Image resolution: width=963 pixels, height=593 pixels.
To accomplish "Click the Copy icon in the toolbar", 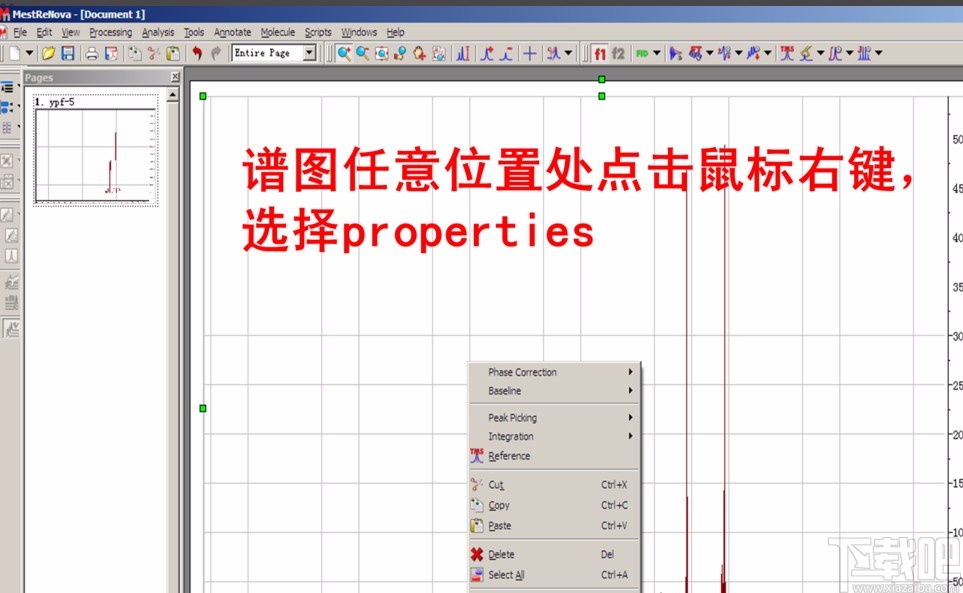I will point(135,53).
